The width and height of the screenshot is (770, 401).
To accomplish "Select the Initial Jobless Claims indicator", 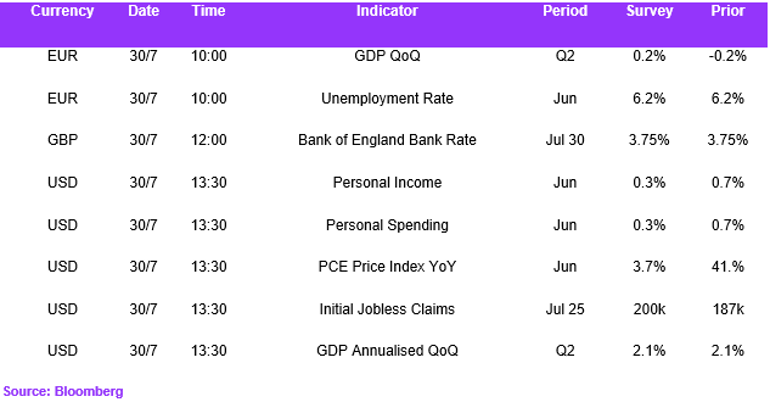I will coord(387,309).
